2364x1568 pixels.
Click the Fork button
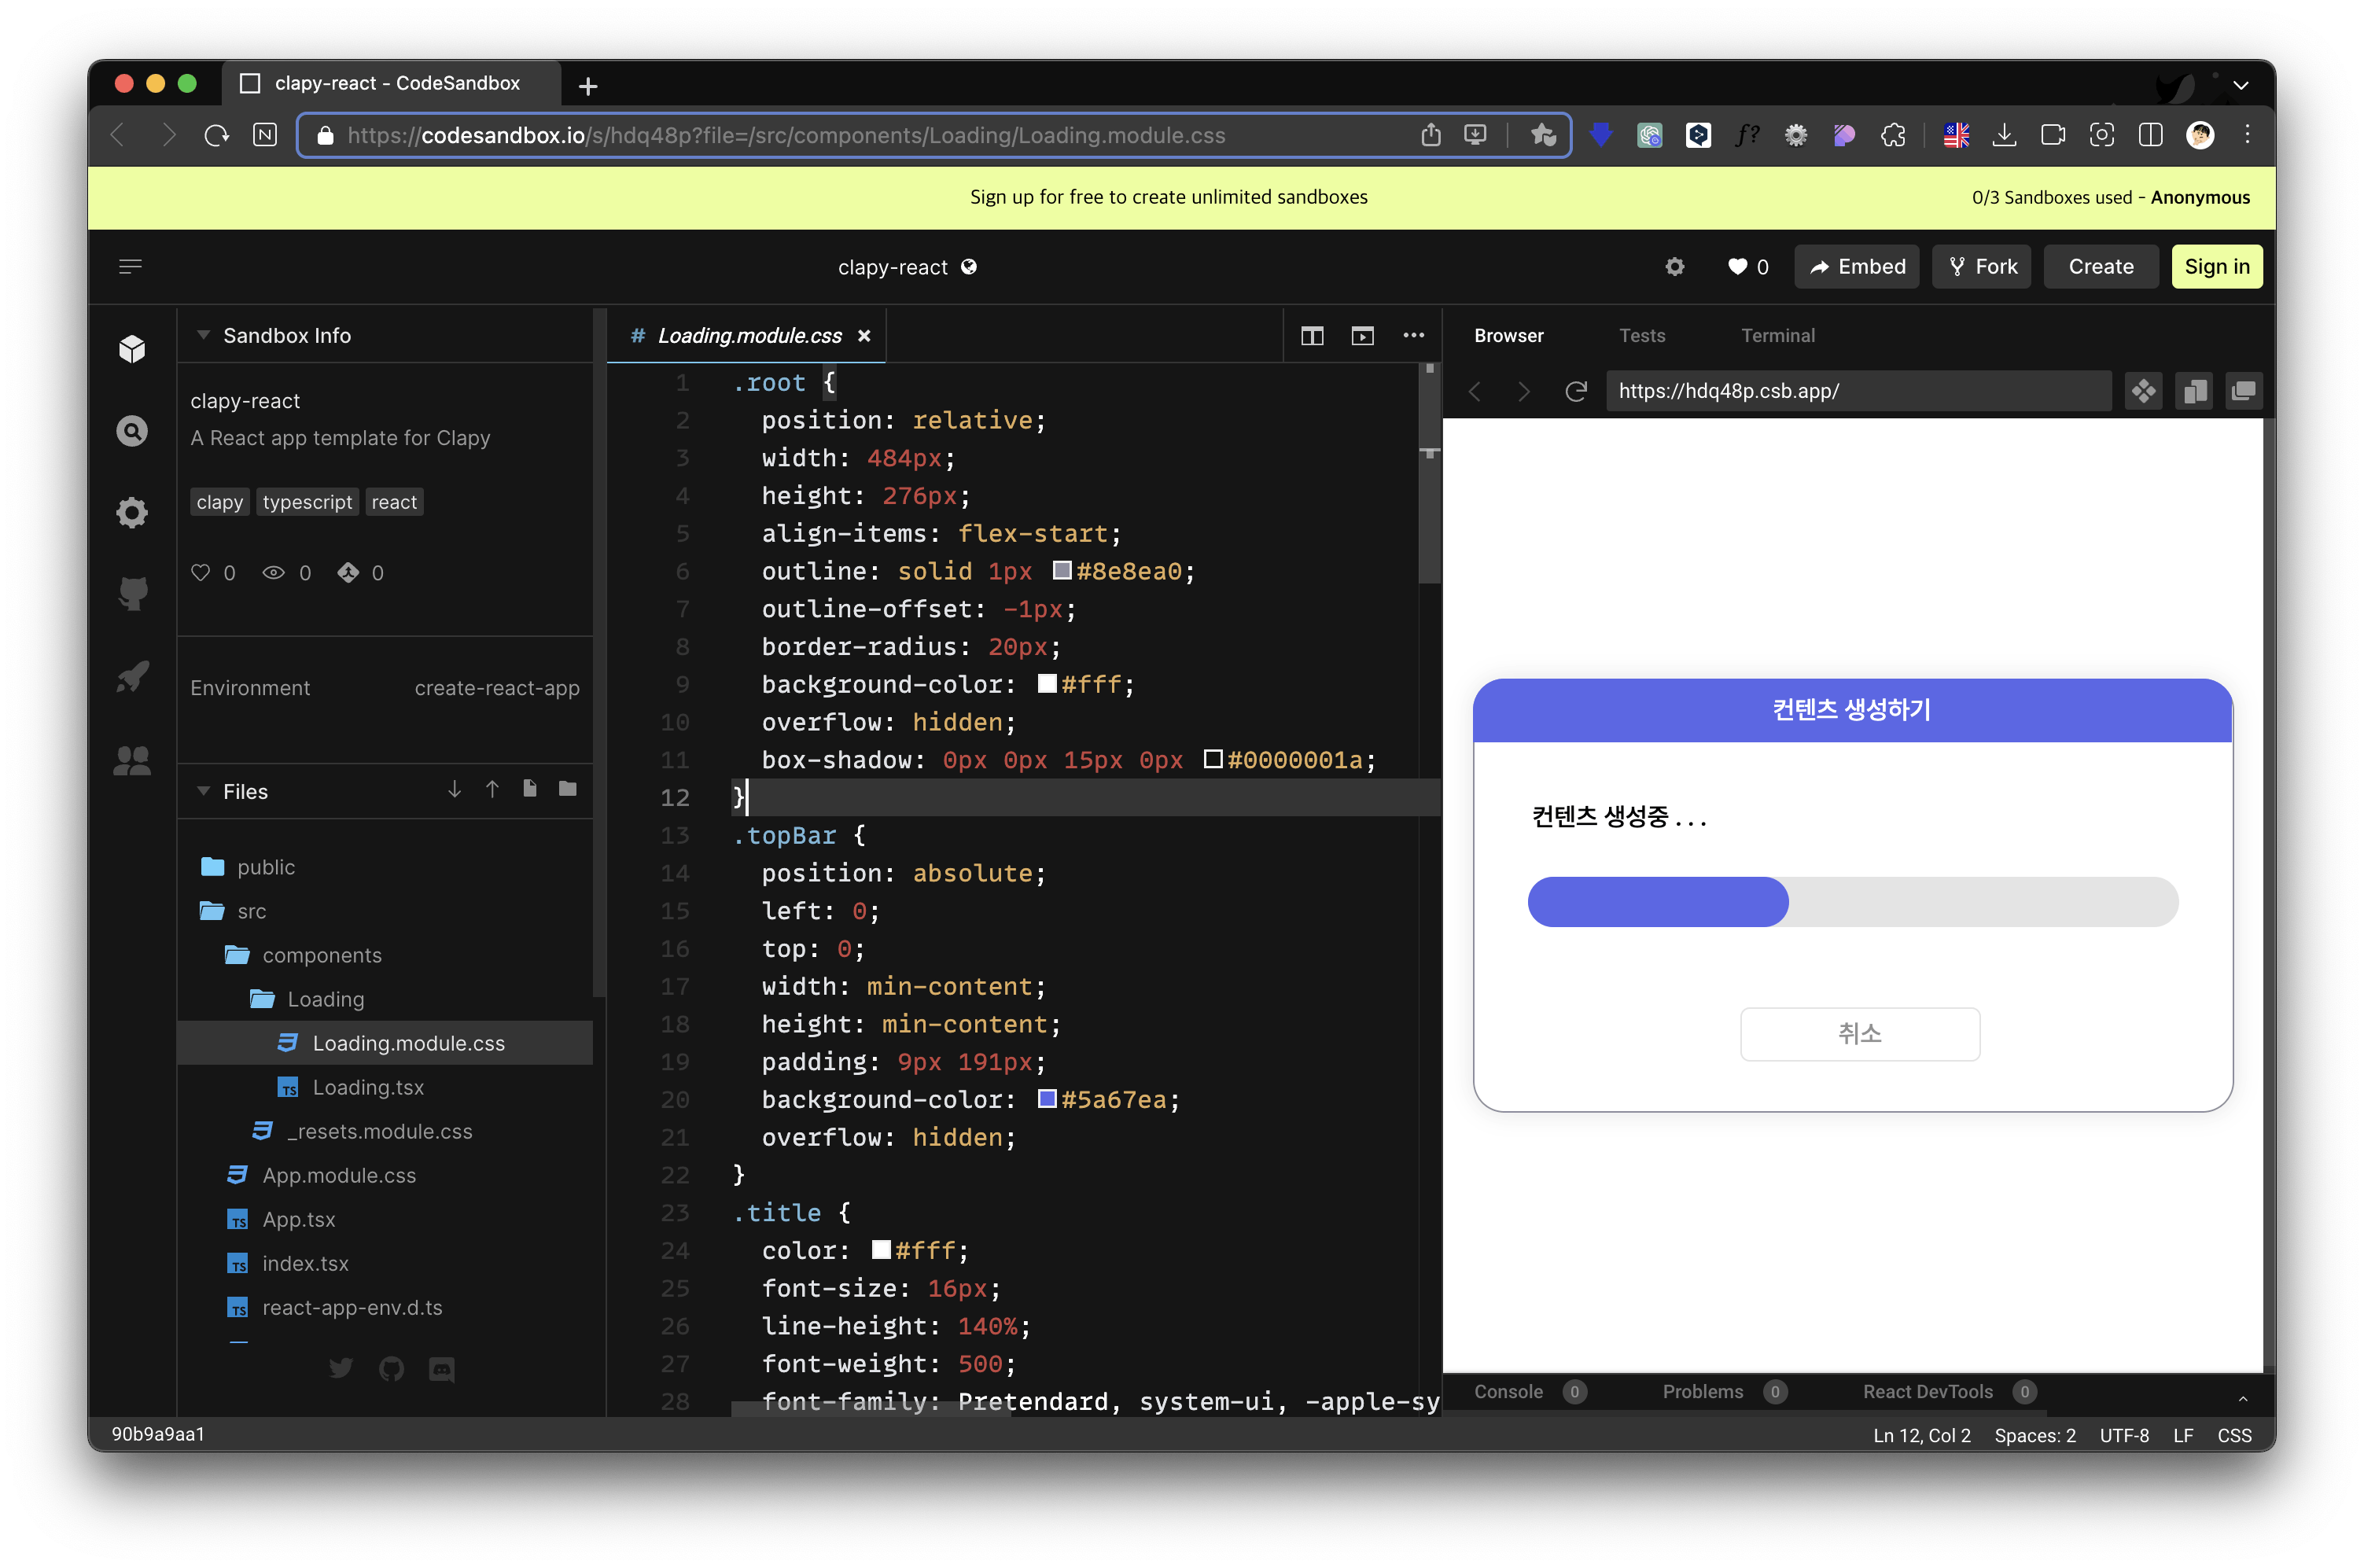[1982, 267]
